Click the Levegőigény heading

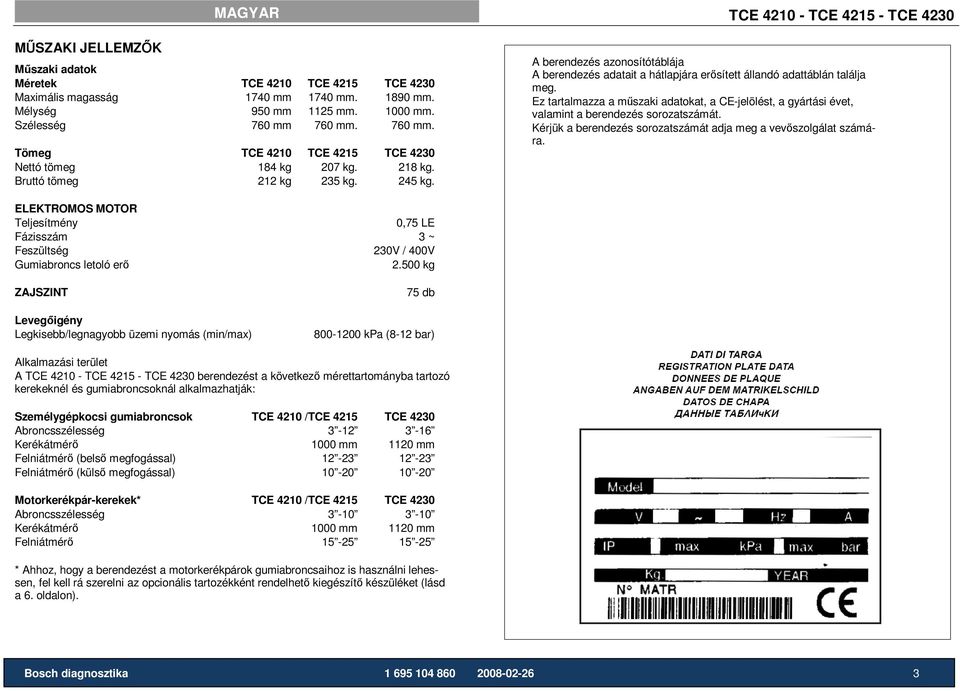48,320
